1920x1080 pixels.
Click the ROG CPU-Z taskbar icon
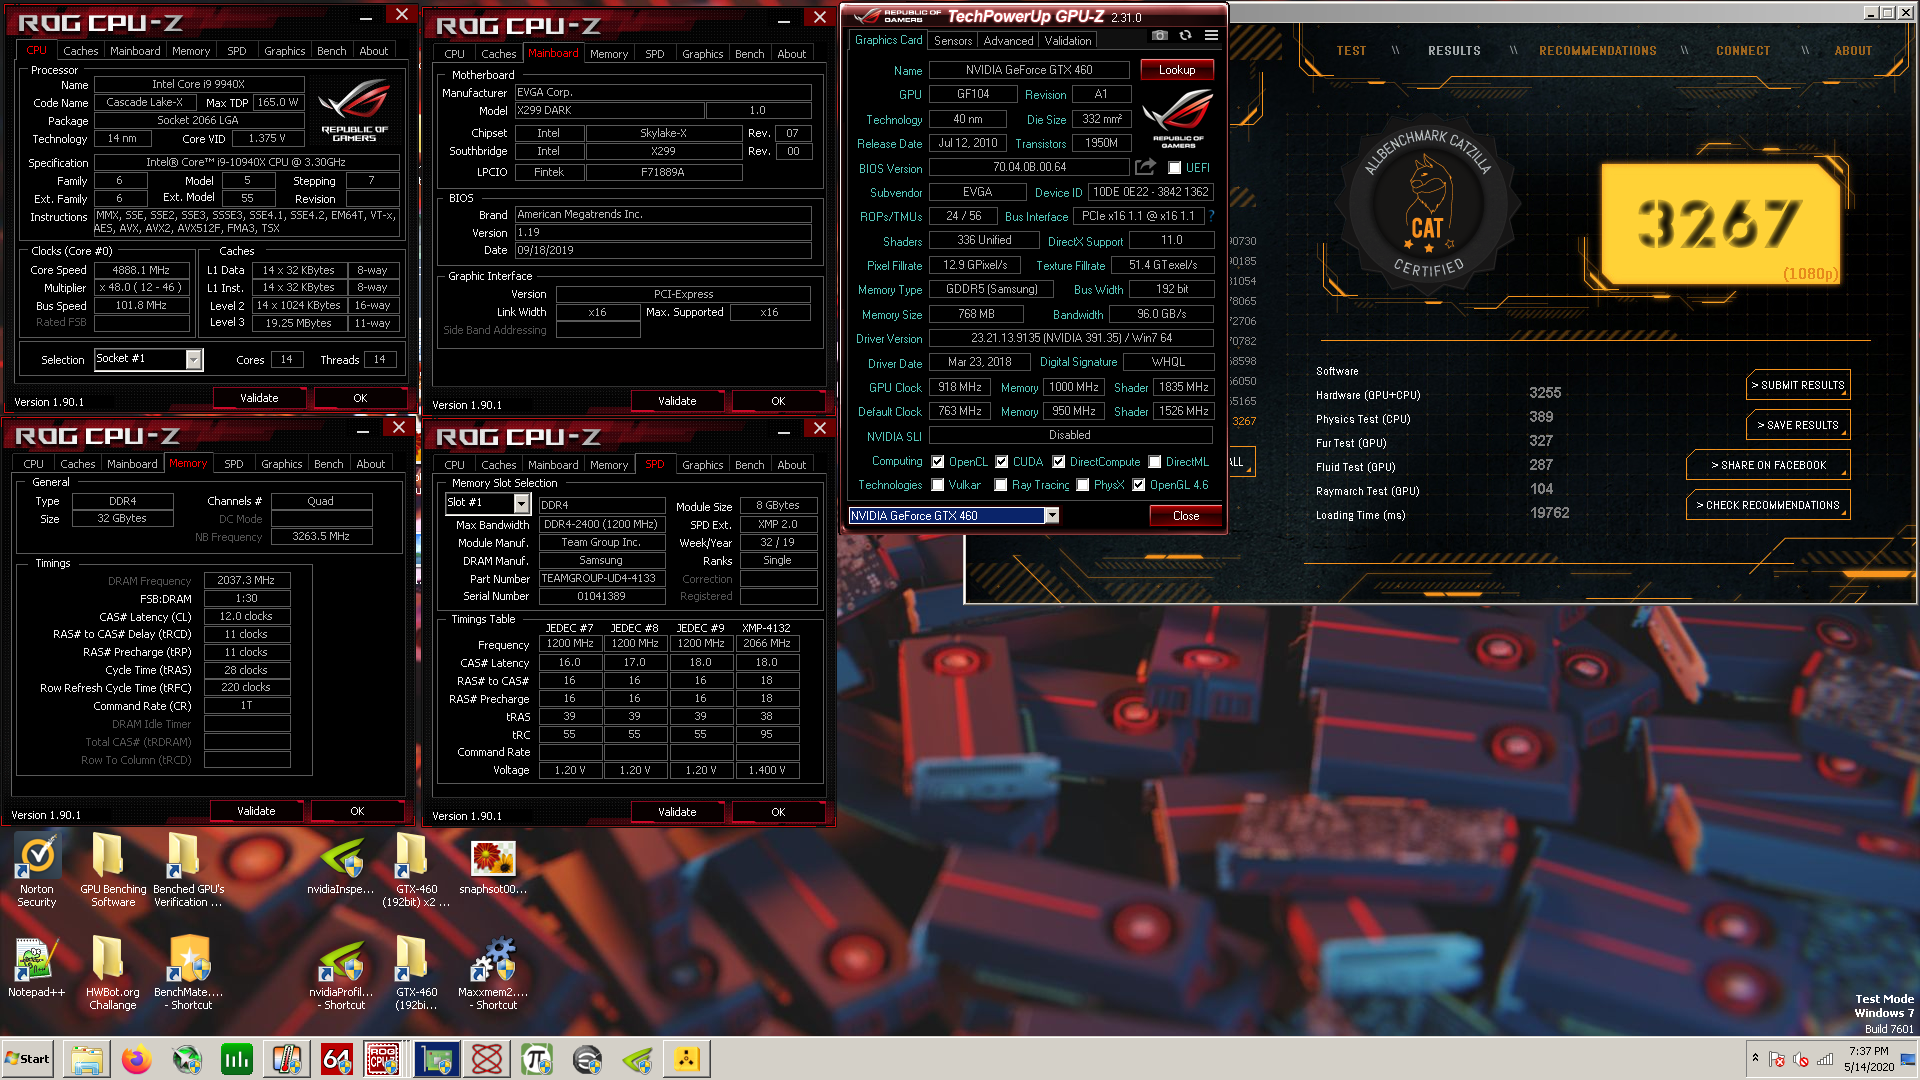pos(383,1059)
